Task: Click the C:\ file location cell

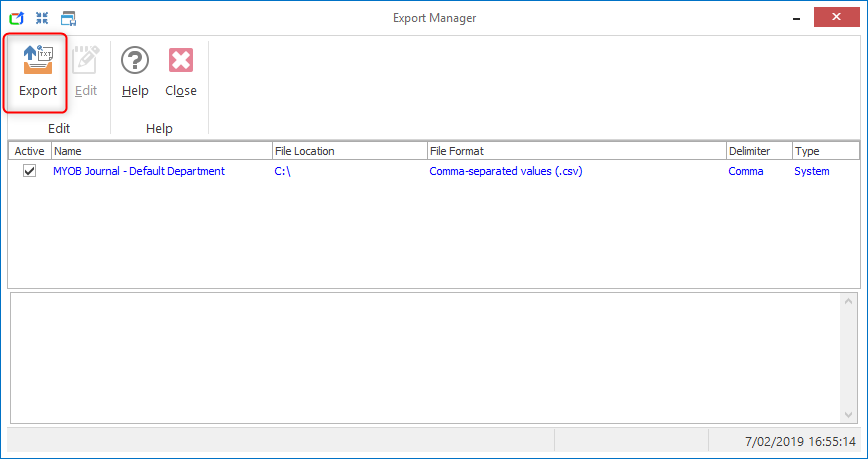Action: 282,171
